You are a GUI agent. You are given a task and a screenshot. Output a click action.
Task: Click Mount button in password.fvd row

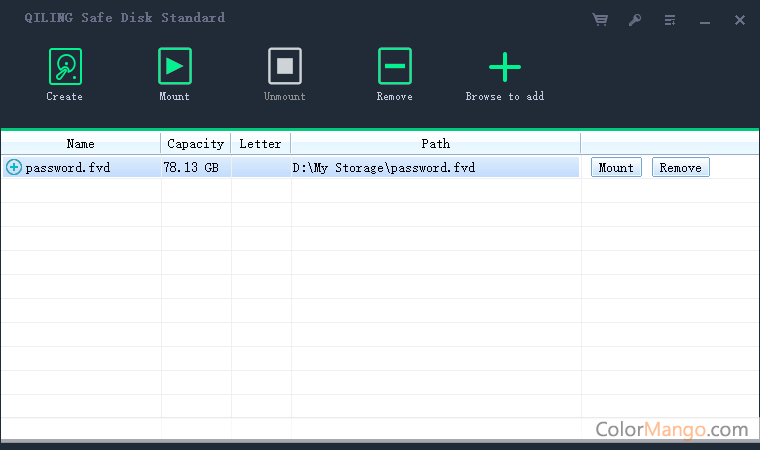click(616, 167)
